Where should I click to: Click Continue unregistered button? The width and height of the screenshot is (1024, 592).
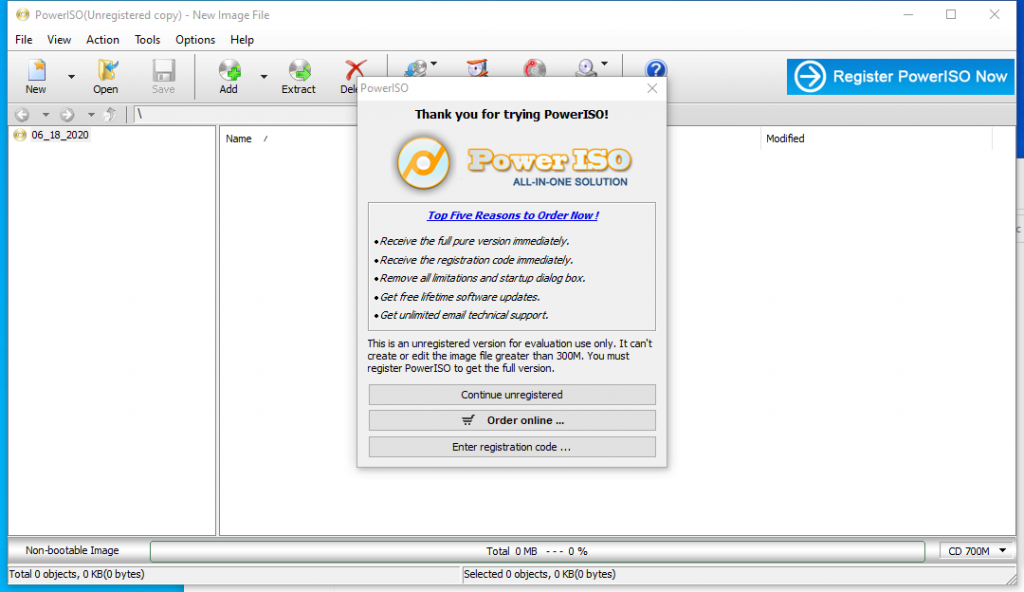click(512, 395)
